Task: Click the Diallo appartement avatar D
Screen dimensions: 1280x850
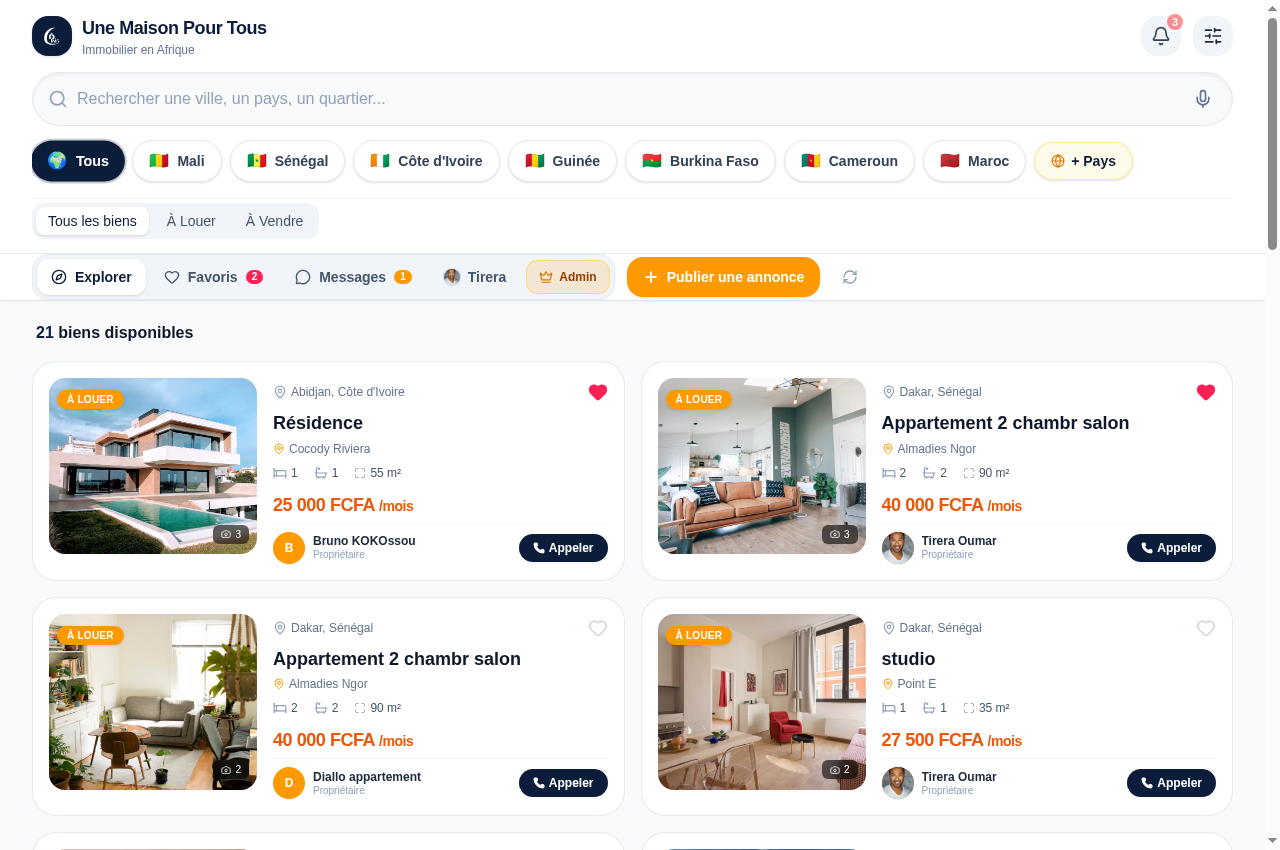Action: (x=289, y=783)
